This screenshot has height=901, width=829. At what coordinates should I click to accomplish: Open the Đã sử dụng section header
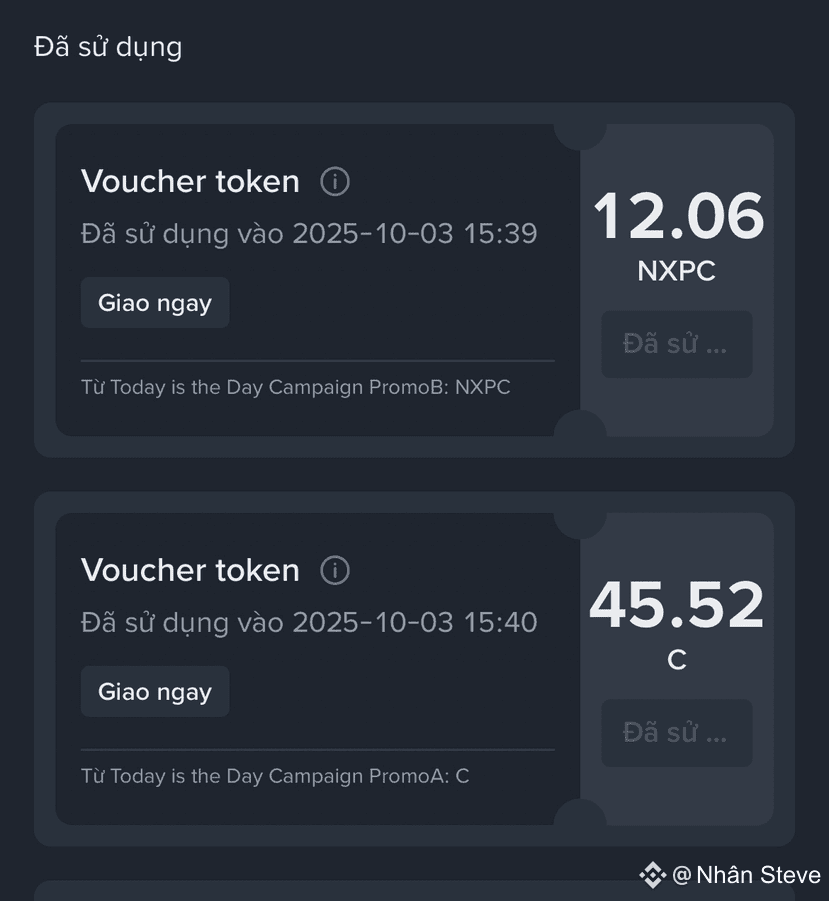(108, 47)
